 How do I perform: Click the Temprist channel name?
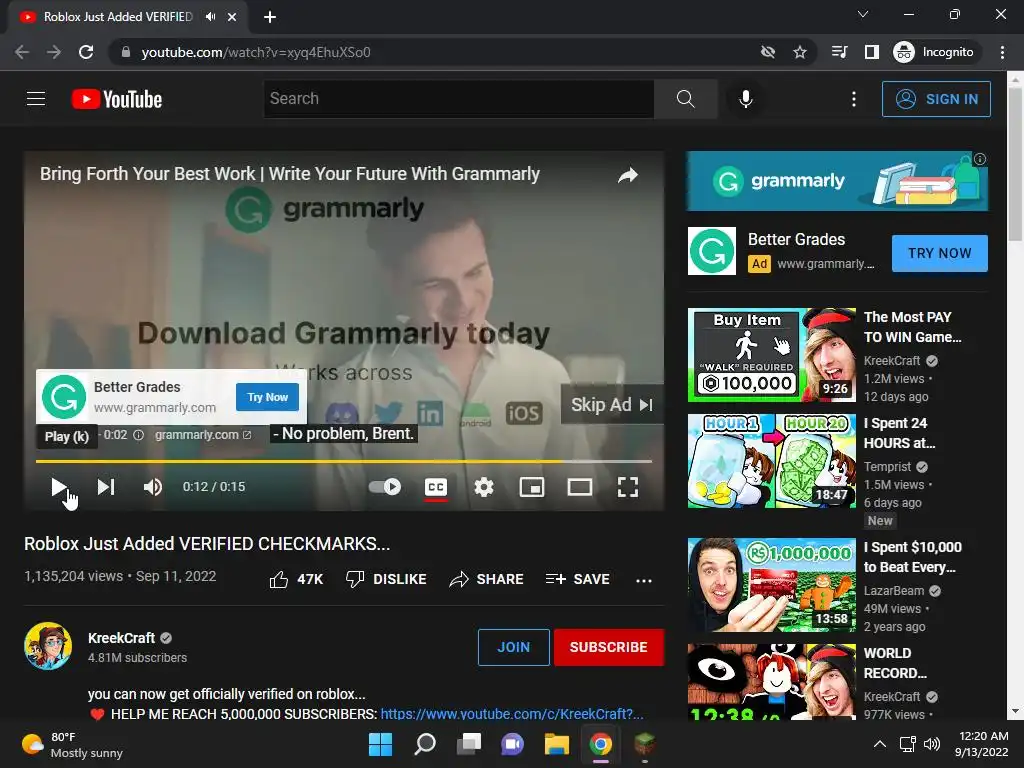tap(887, 467)
